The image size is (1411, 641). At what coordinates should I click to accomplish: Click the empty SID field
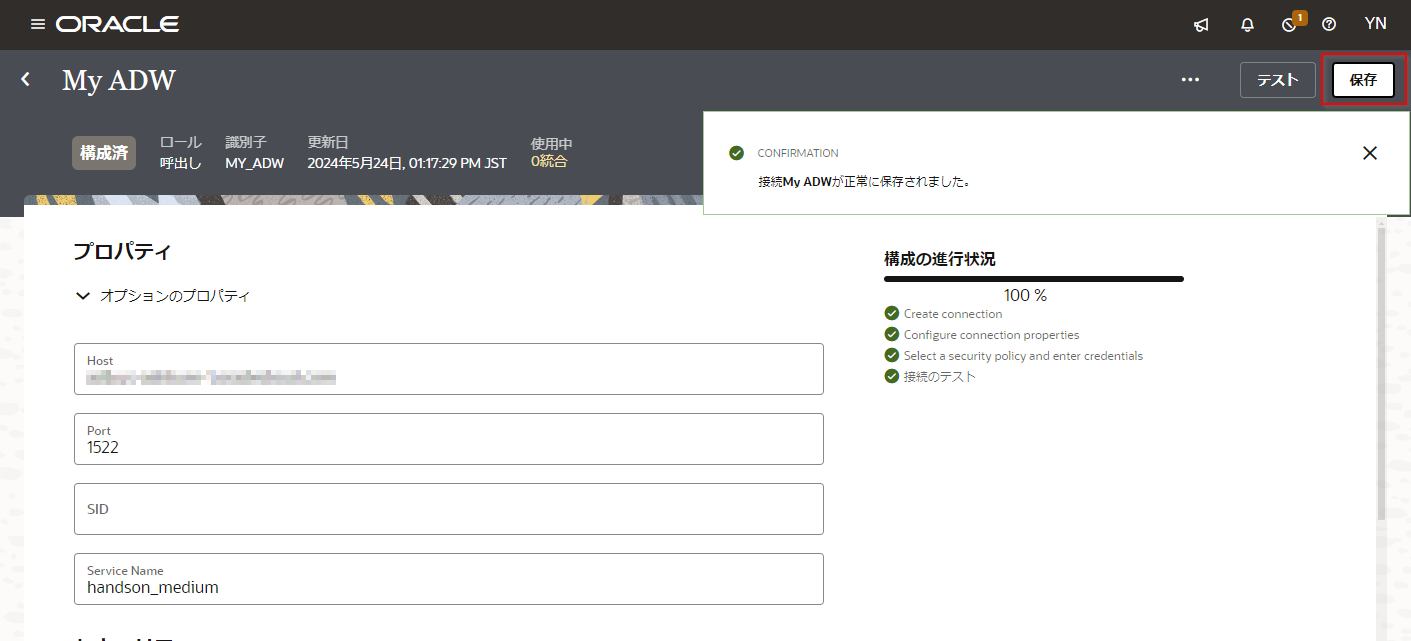click(448, 510)
